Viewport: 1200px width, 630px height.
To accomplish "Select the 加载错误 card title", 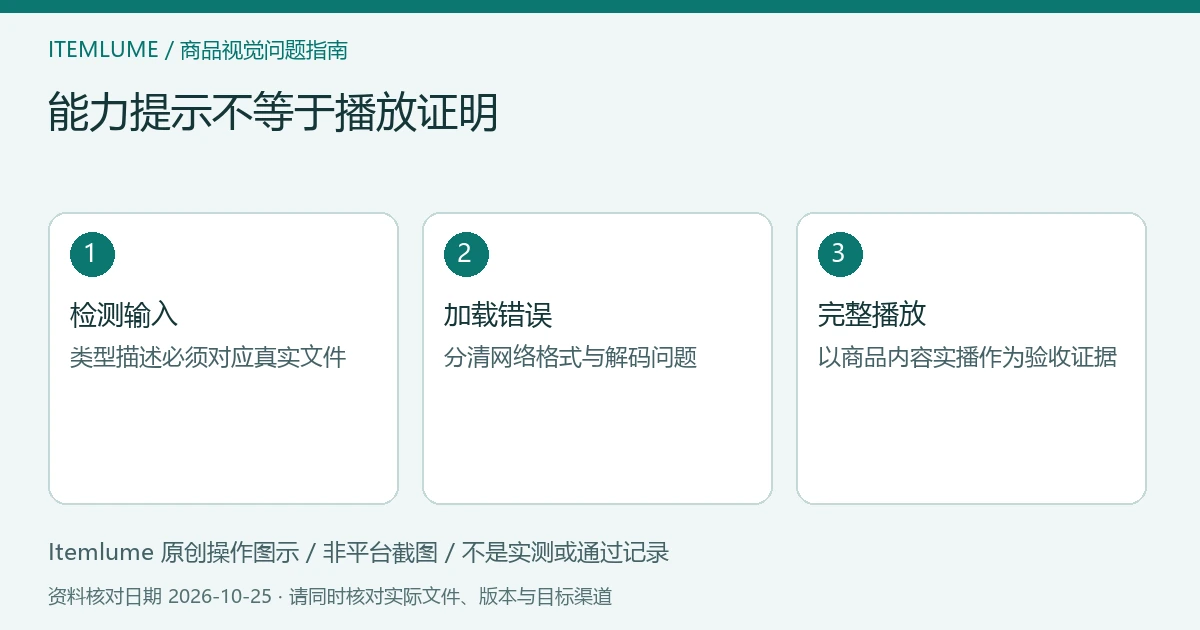I will pos(498,315).
